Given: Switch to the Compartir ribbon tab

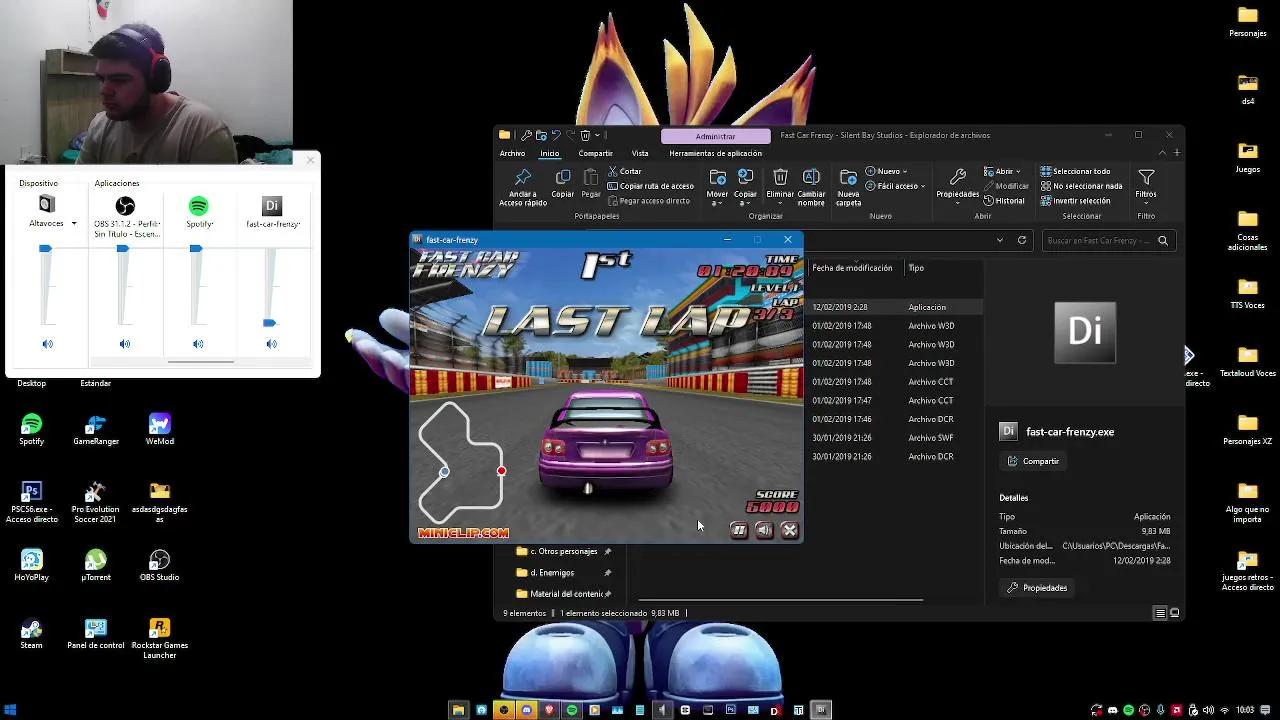Looking at the screenshot, I should coord(595,153).
